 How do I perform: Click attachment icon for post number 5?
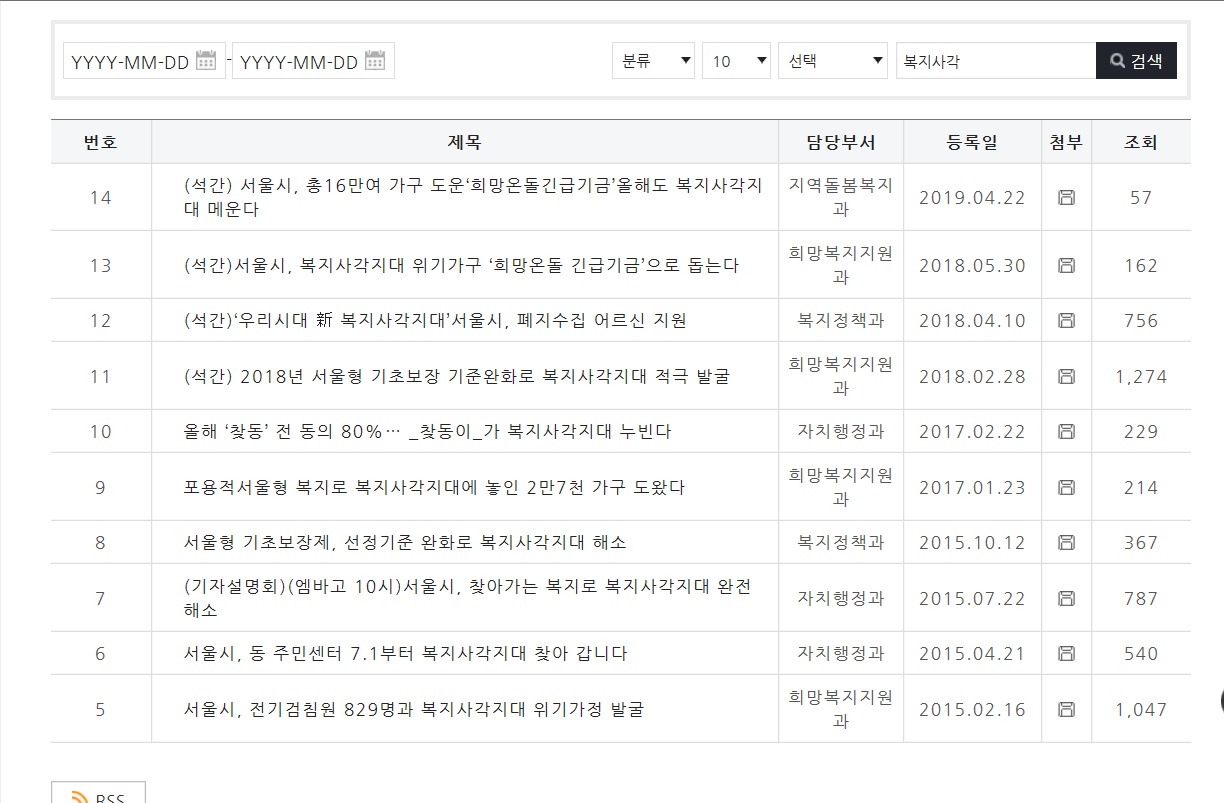[x=1066, y=710]
